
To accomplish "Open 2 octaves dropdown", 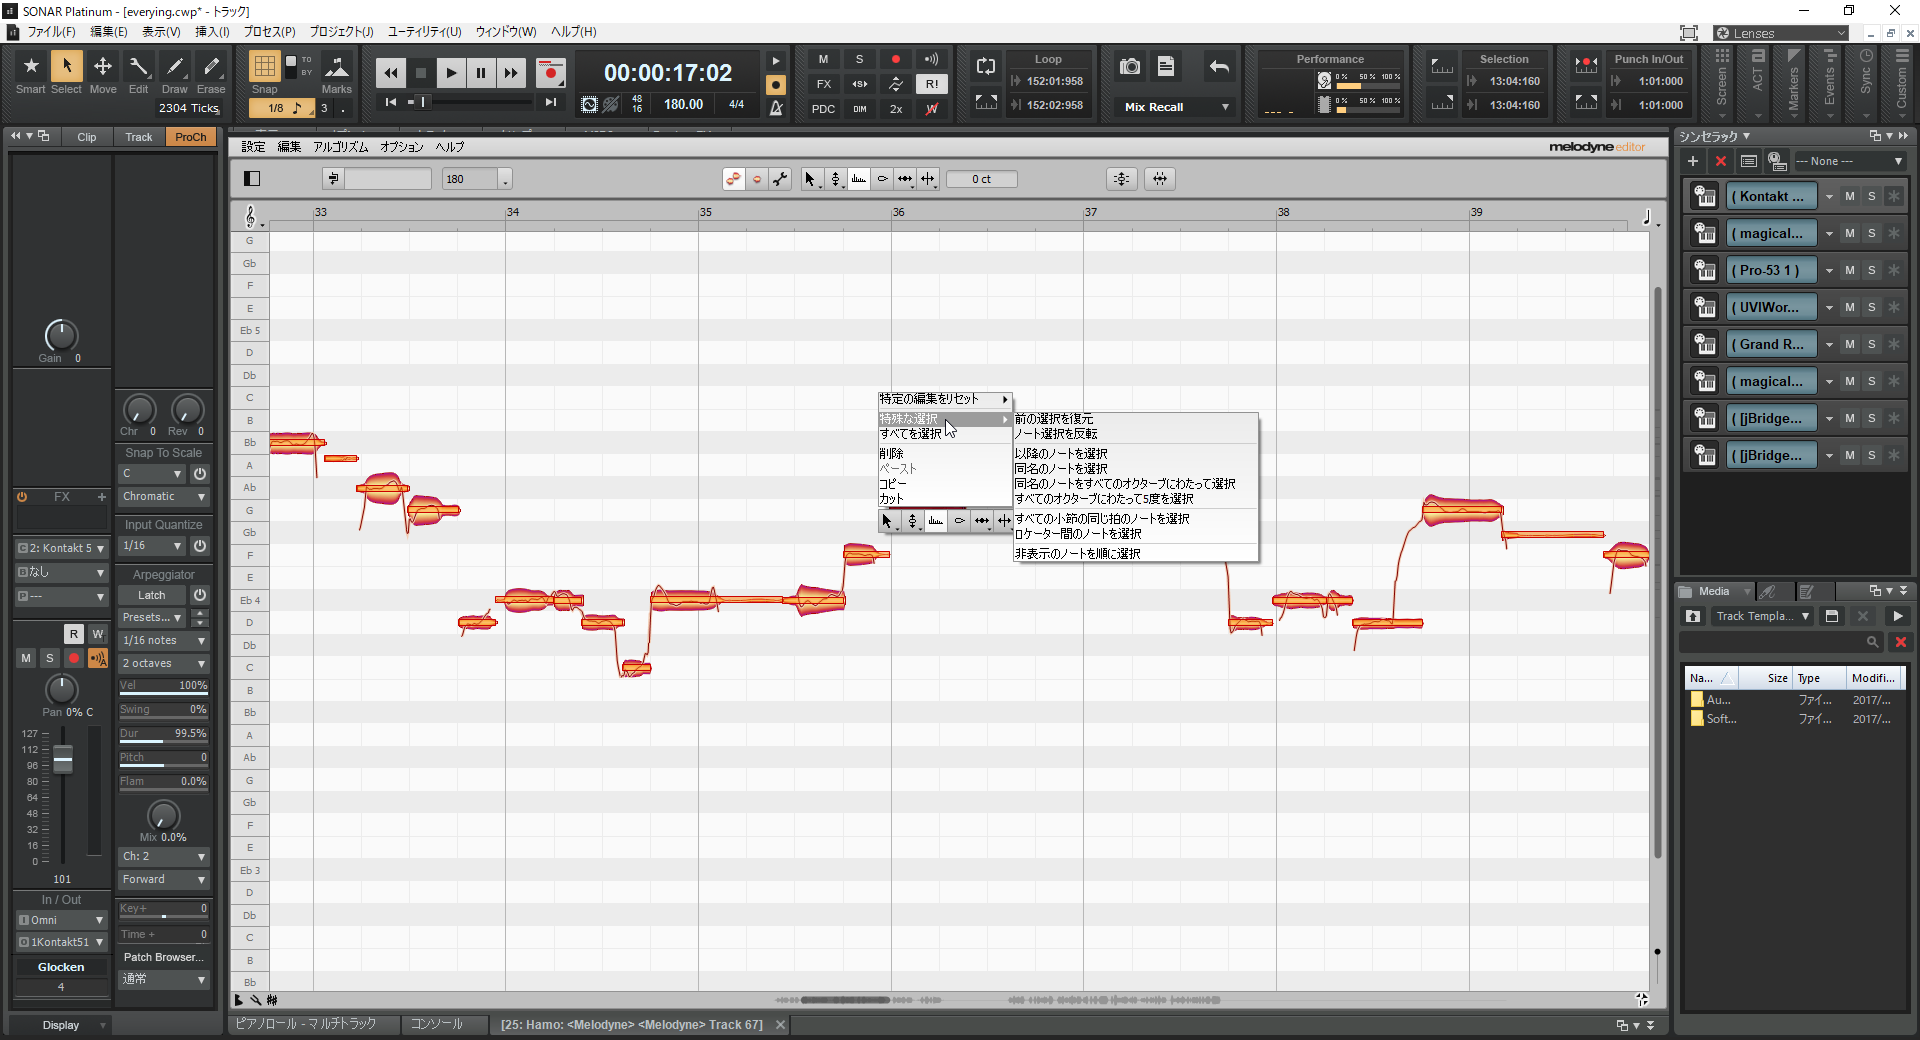I will 164,664.
